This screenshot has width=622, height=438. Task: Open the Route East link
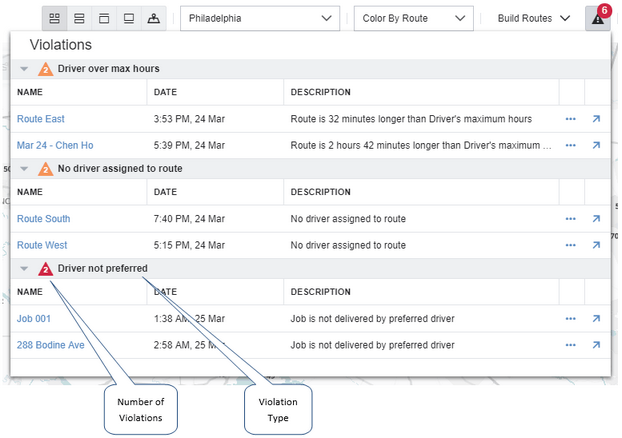(x=41, y=119)
